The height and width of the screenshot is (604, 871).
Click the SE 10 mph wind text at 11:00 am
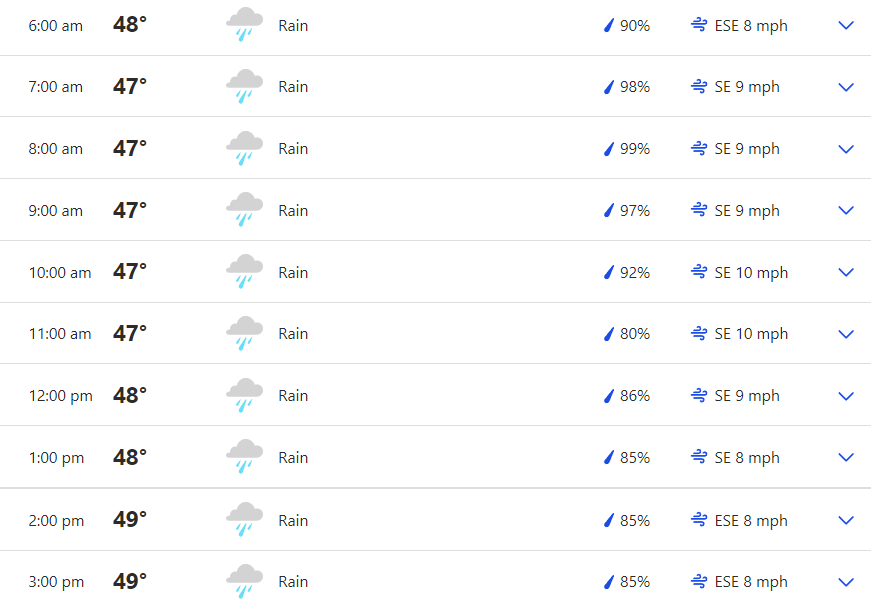(751, 334)
